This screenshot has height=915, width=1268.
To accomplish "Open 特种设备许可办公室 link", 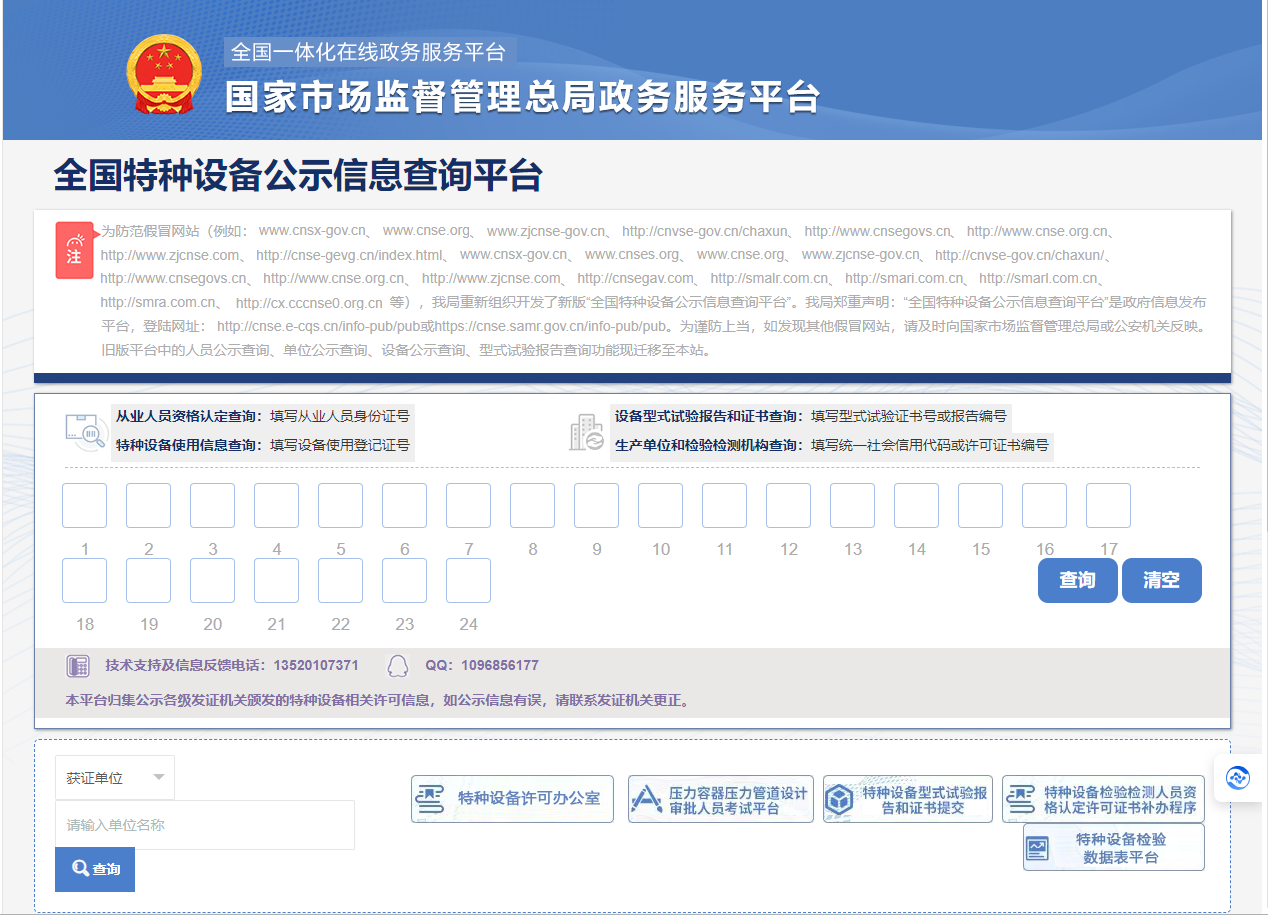I will pyautogui.click(x=512, y=799).
